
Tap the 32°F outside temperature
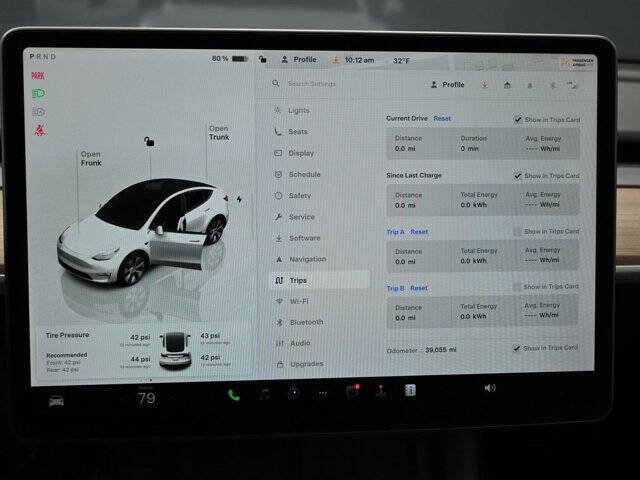(402, 61)
